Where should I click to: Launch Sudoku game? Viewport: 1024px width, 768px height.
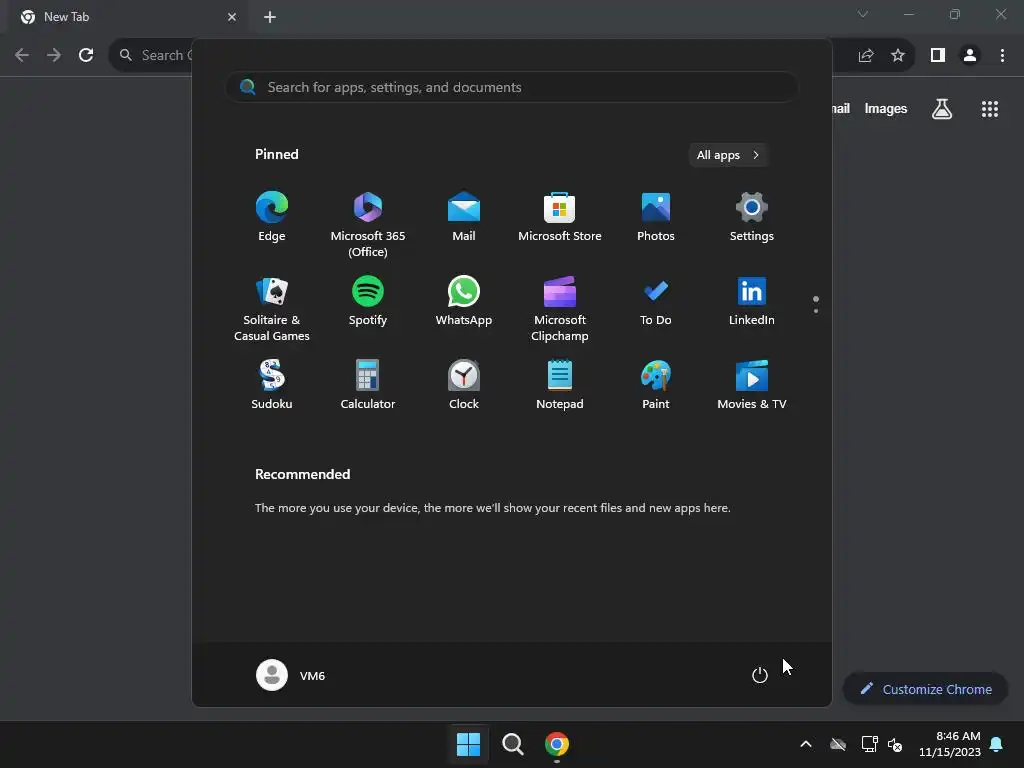pyautogui.click(x=272, y=385)
